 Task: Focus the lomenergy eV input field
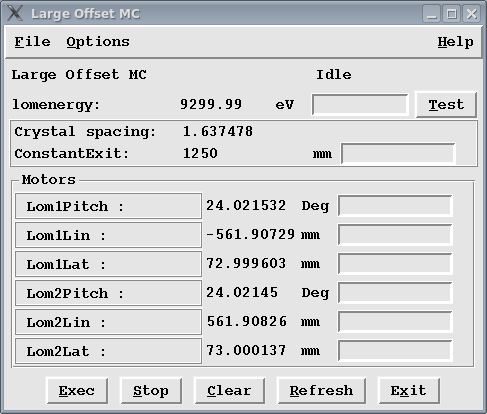click(360, 105)
